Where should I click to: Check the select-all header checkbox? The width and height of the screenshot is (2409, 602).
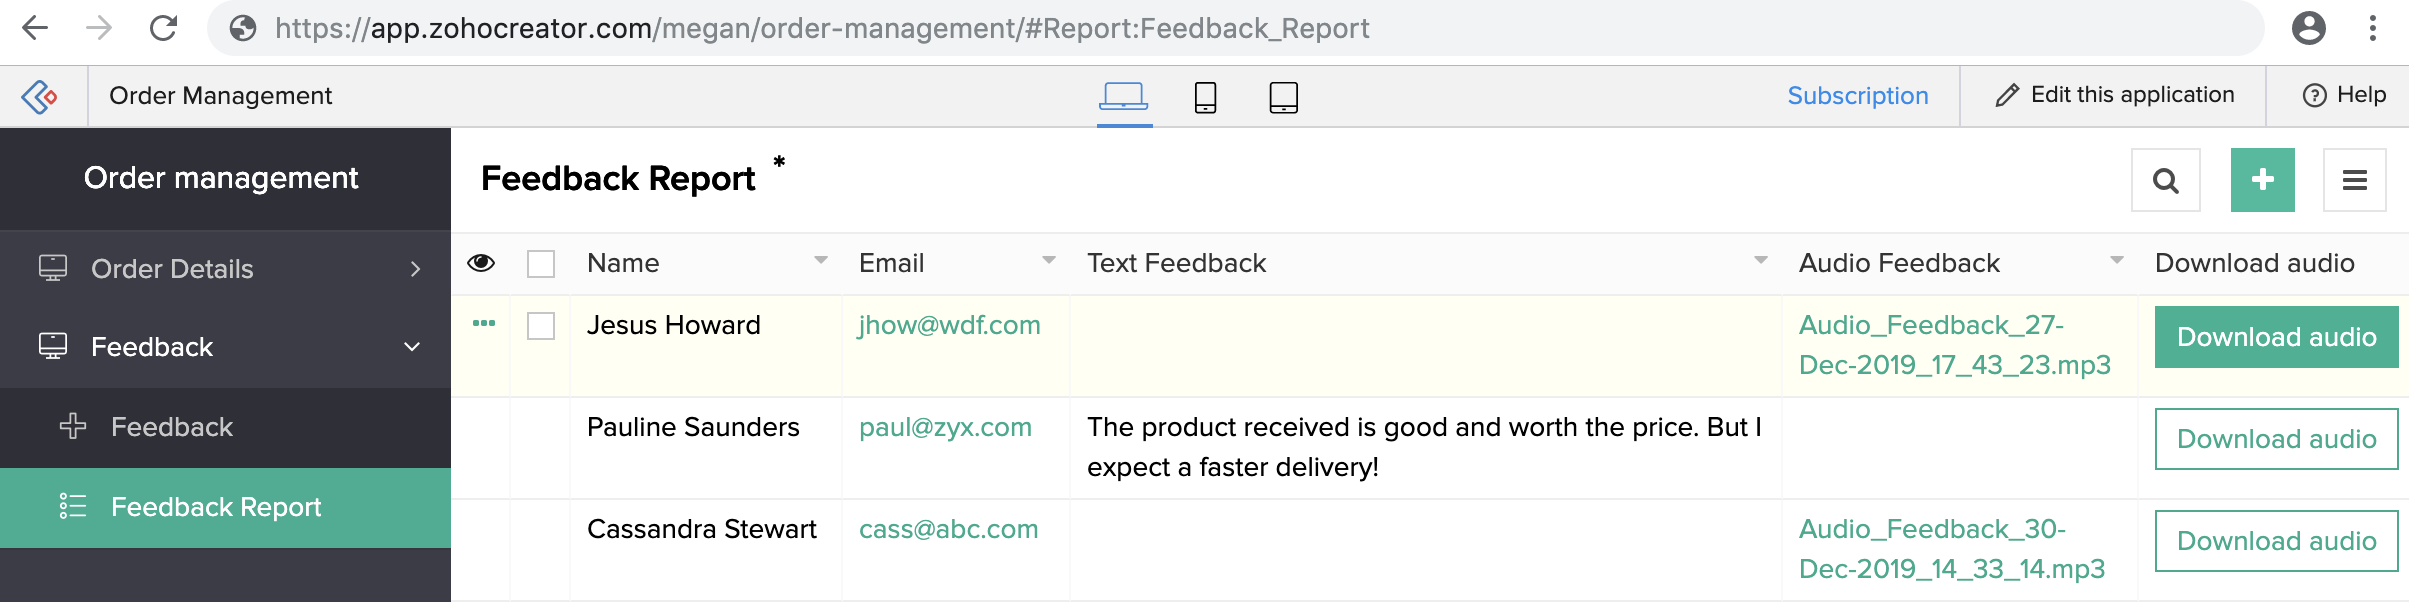pos(541,264)
